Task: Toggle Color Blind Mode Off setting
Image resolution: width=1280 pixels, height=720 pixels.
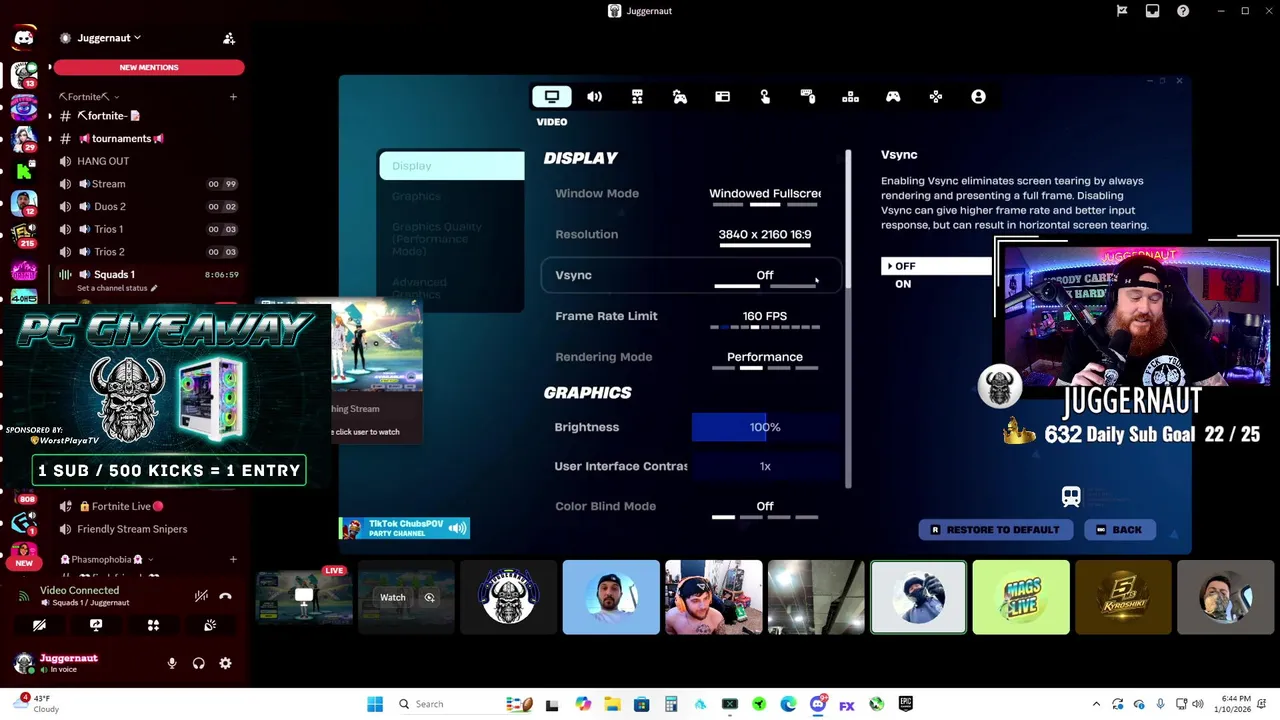Action: point(765,507)
